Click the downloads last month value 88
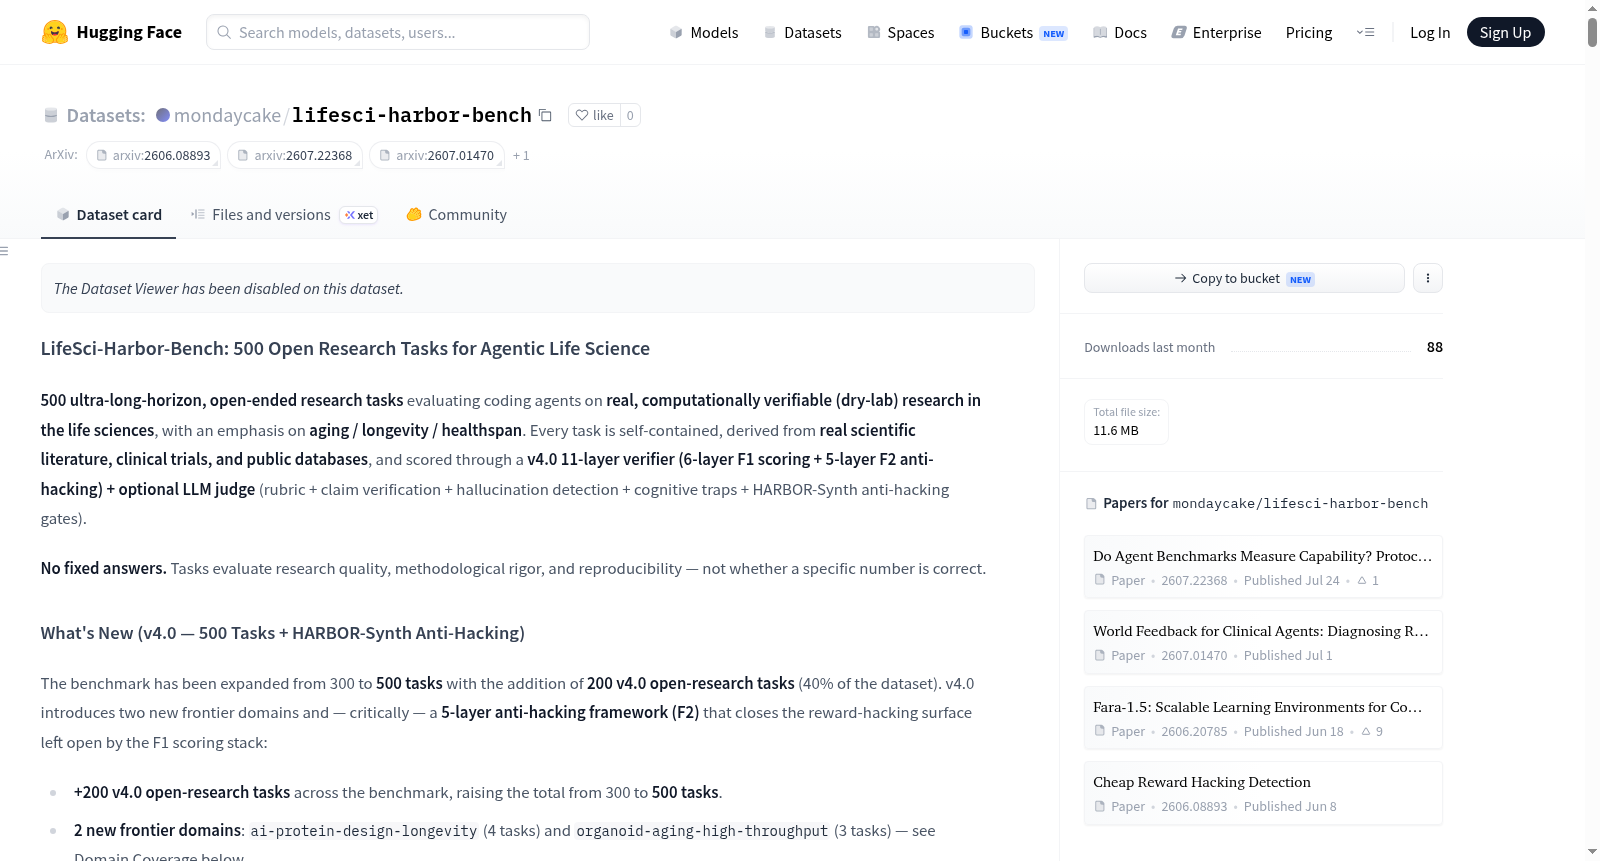The width and height of the screenshot is (1600, 861). point(1435,347)
